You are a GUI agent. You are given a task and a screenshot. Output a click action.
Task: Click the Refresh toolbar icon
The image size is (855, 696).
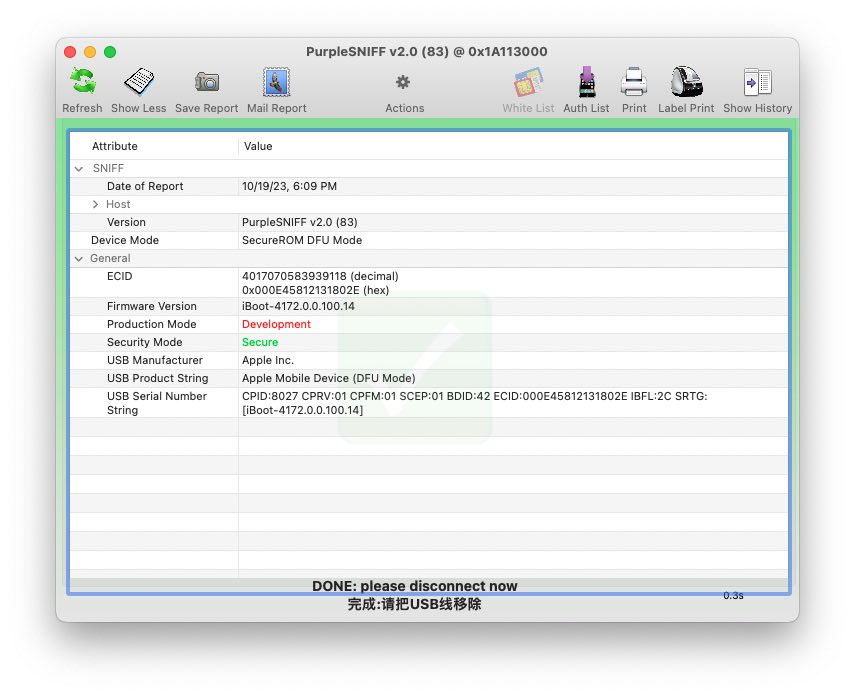pos(82,82)
